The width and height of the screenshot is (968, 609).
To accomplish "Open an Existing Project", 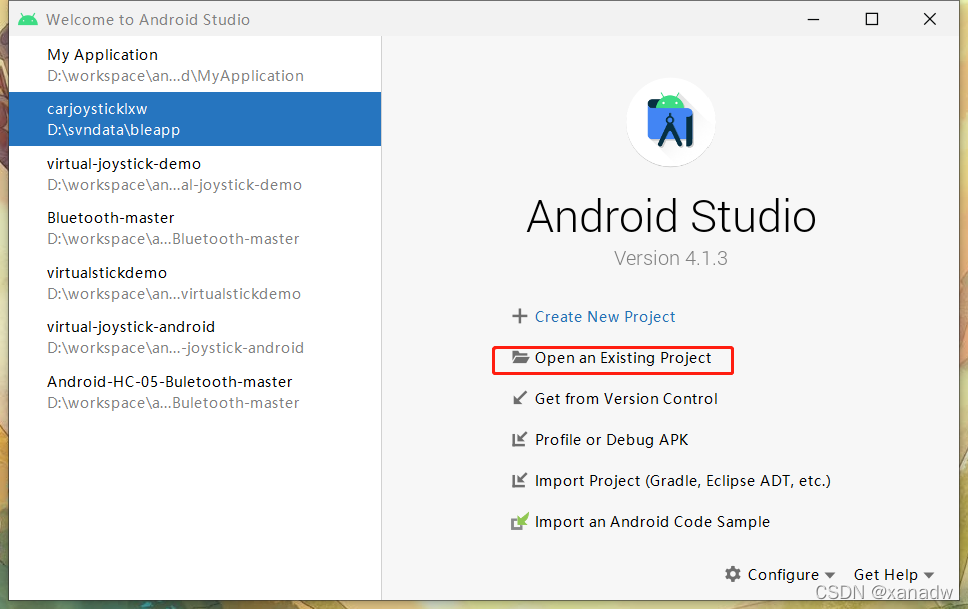I will coord(623,358).
